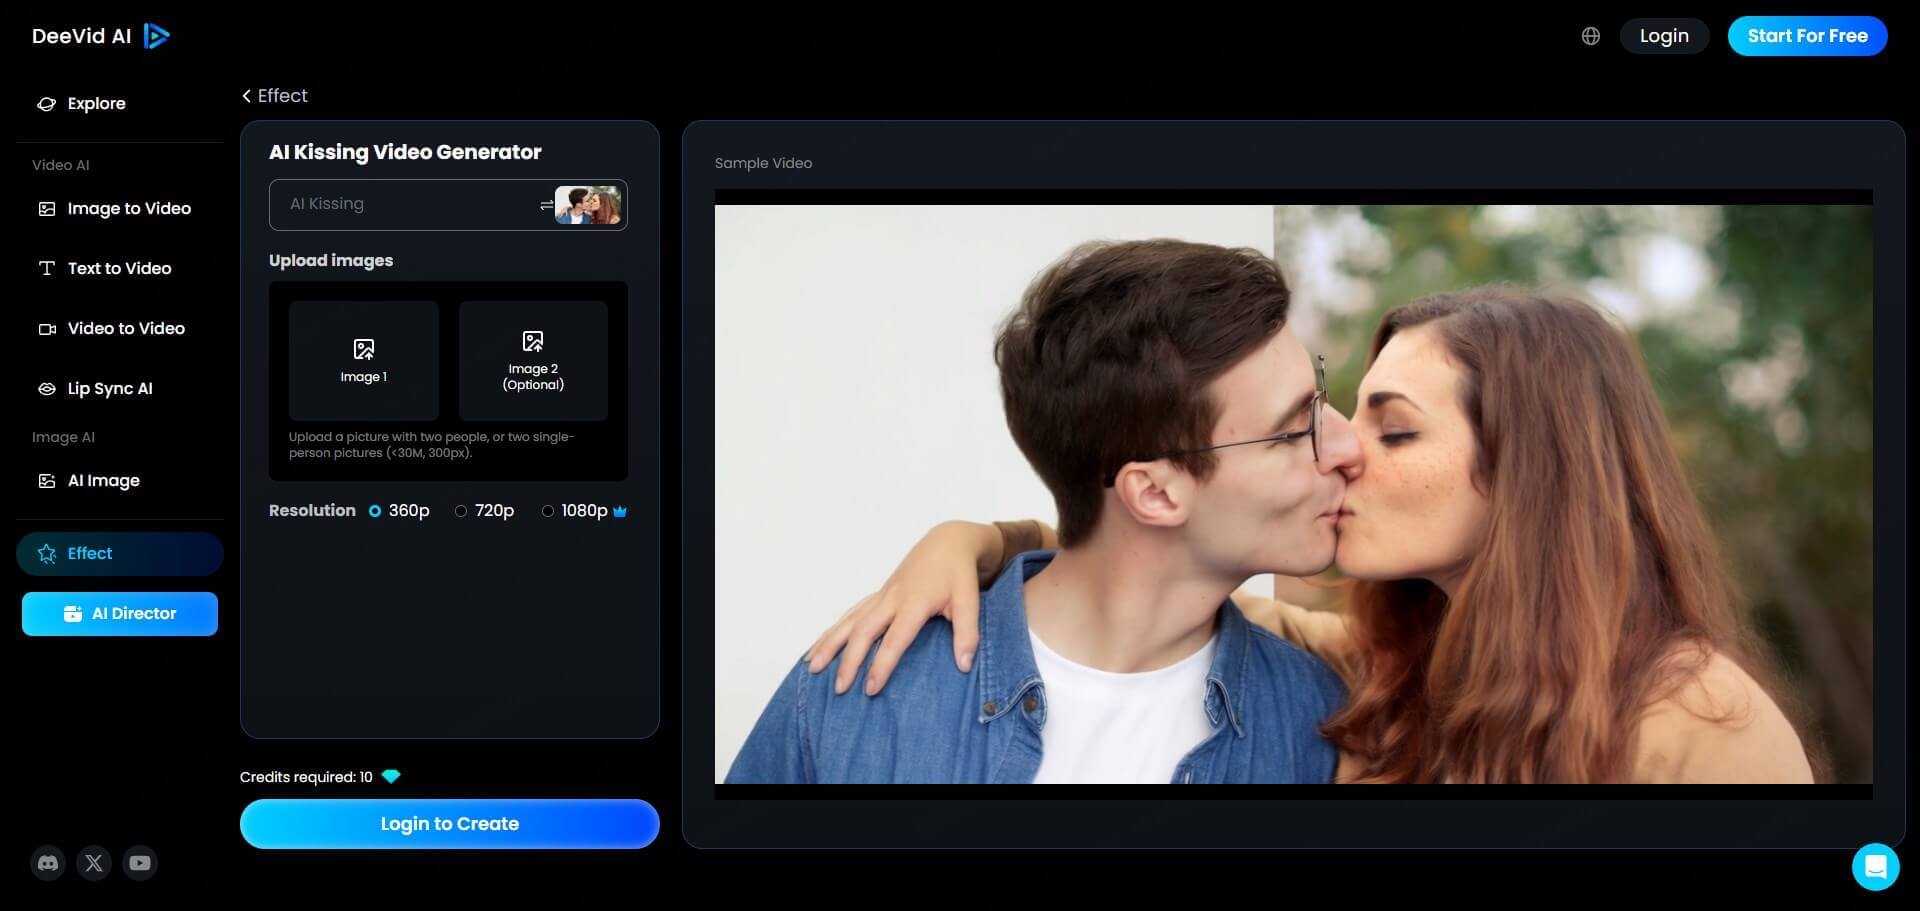
Task: Click the swap effect arrows icon
Action: click(544, 204)
